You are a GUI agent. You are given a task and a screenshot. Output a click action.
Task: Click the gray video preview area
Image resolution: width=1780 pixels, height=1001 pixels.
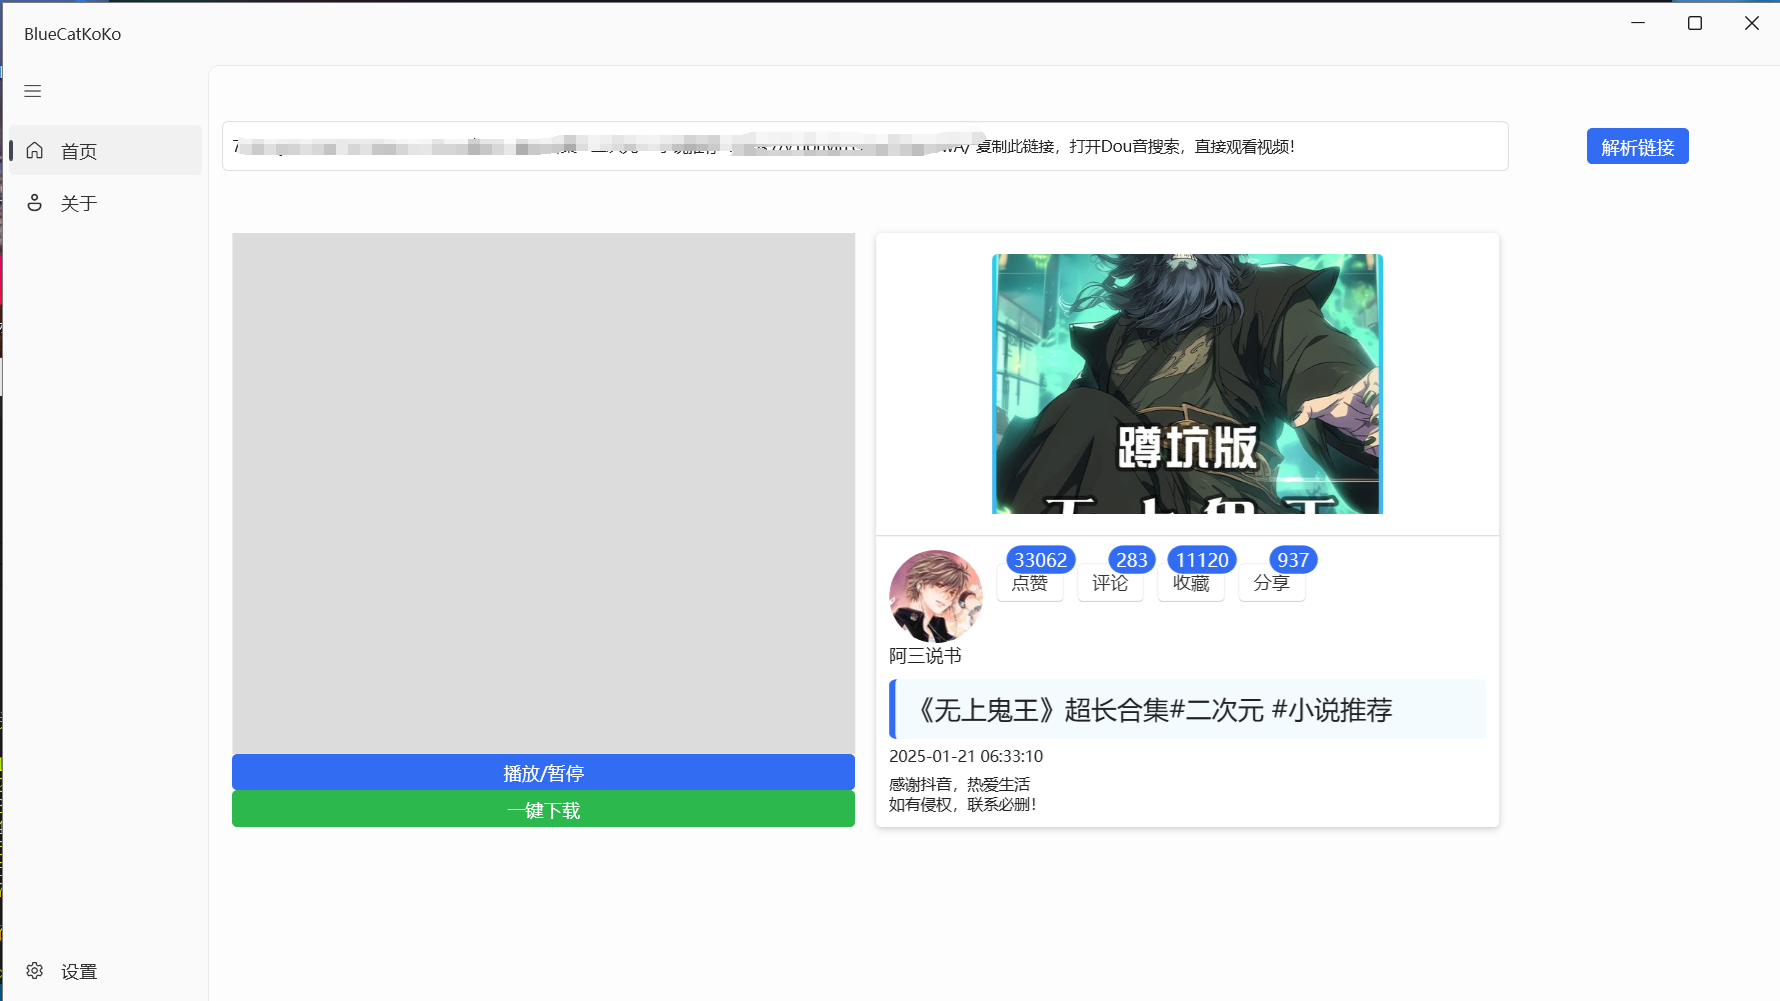[543, 493]
